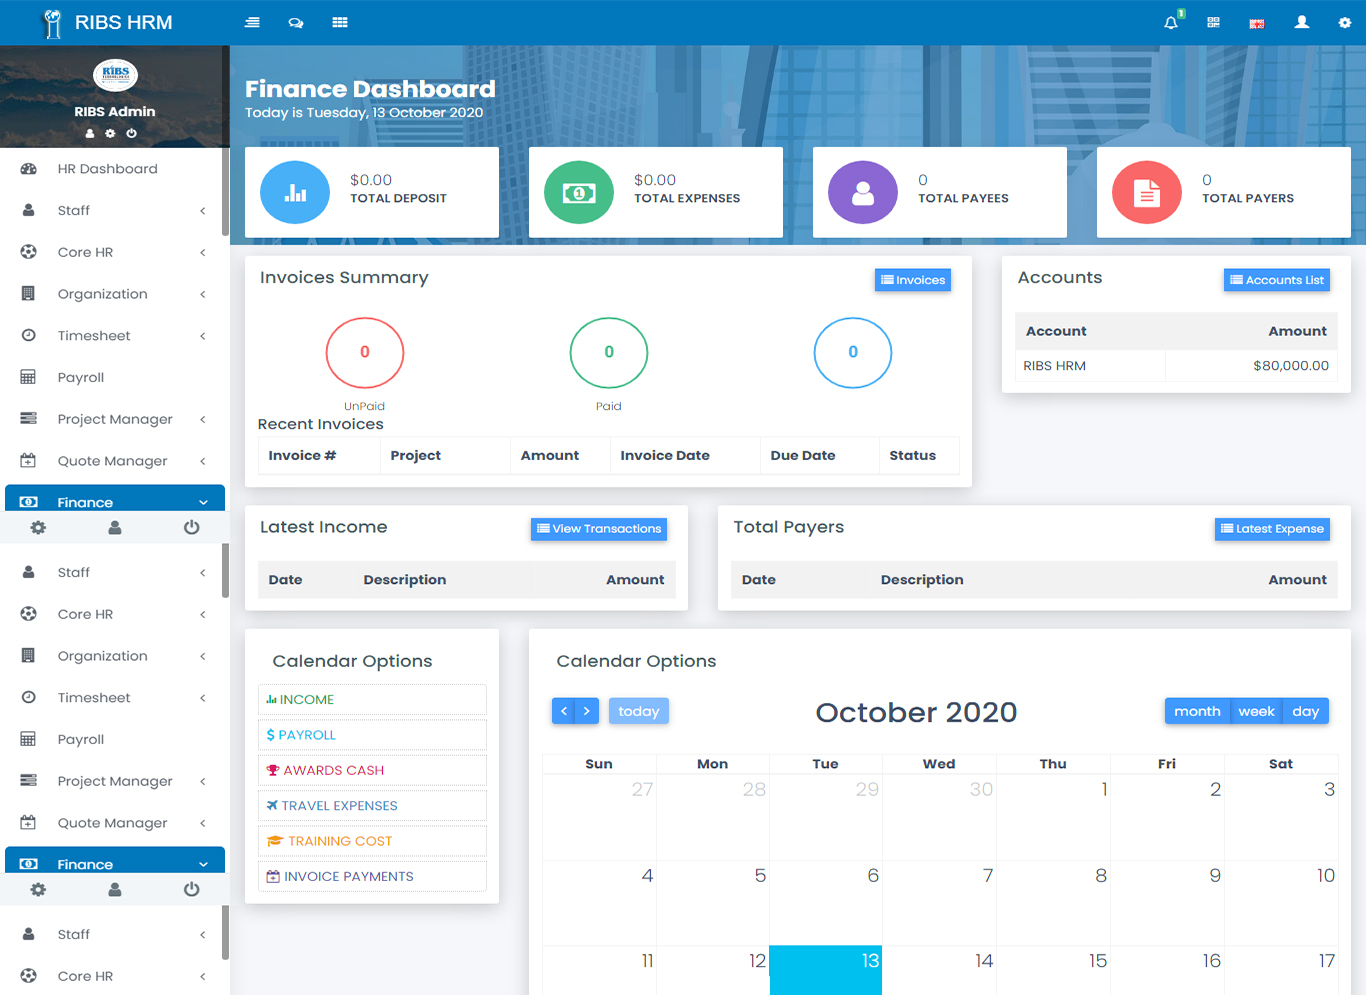Viewport: 1366px width, 995px height.
Task: Expand the Project Manager menu
Action: [112, 419]
